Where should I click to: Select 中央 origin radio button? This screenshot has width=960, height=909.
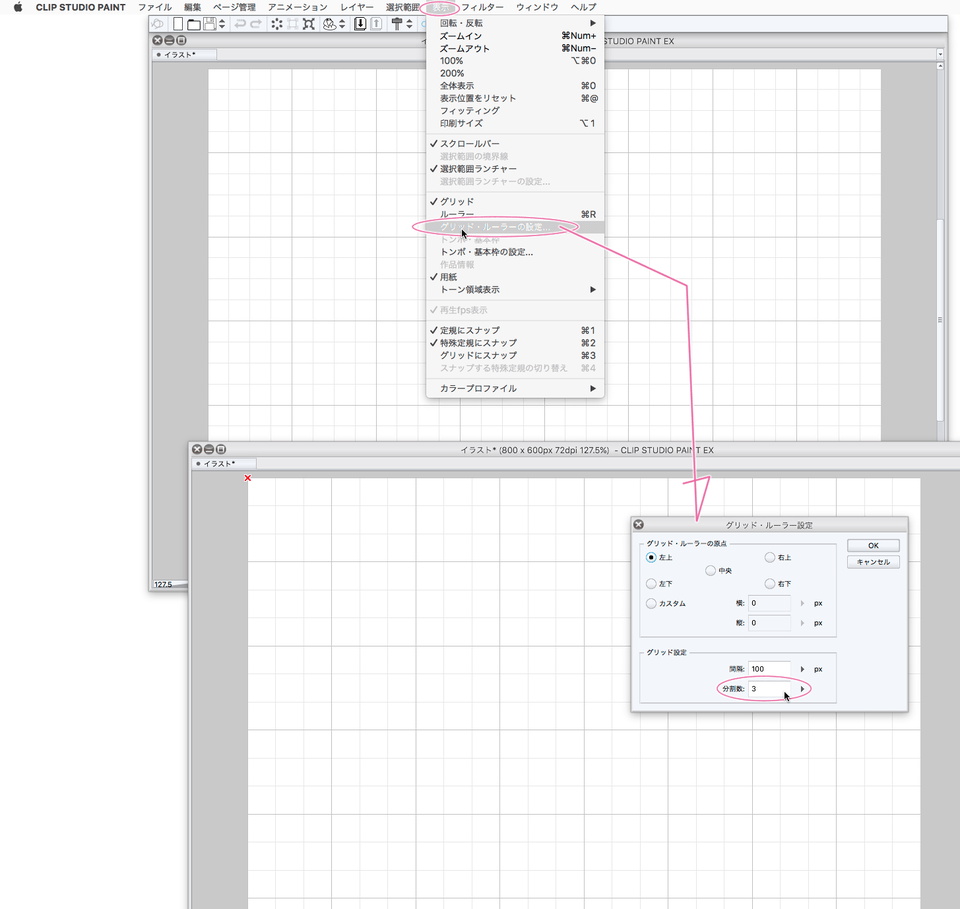710,570
